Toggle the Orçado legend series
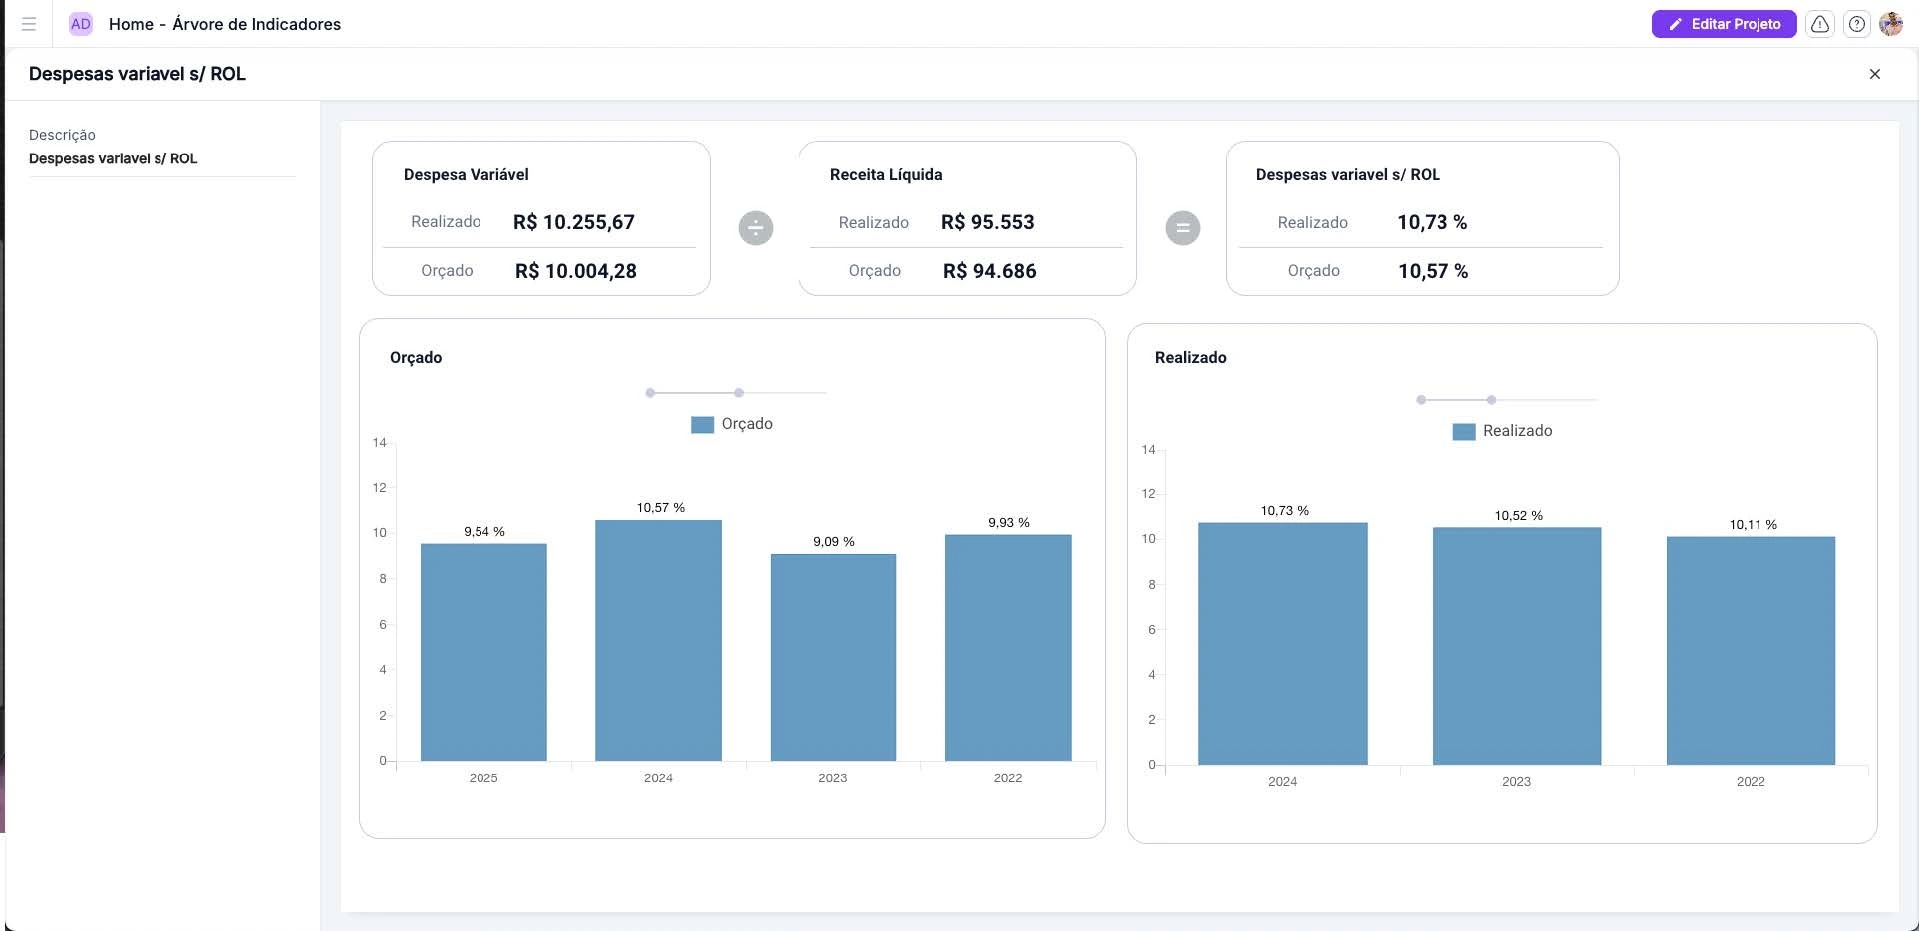Viewport: 1919px width, 931px height. tap(732, 424)
